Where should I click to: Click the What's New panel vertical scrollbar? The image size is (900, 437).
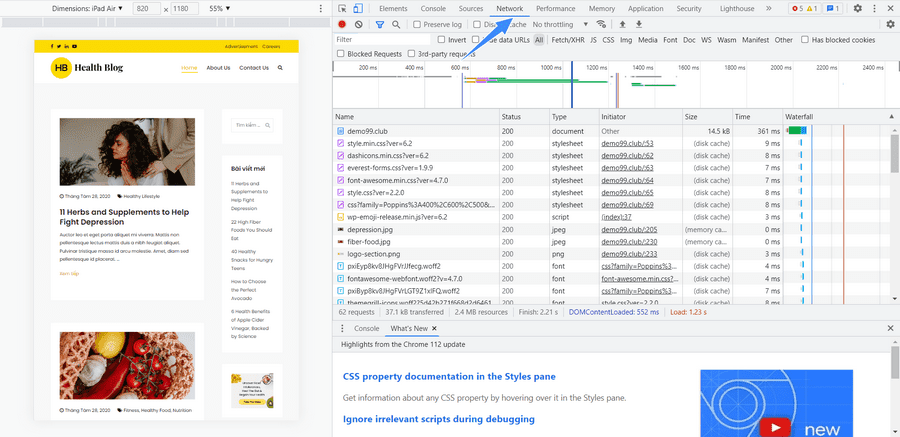pyautogui.click(x=895, y=363)
